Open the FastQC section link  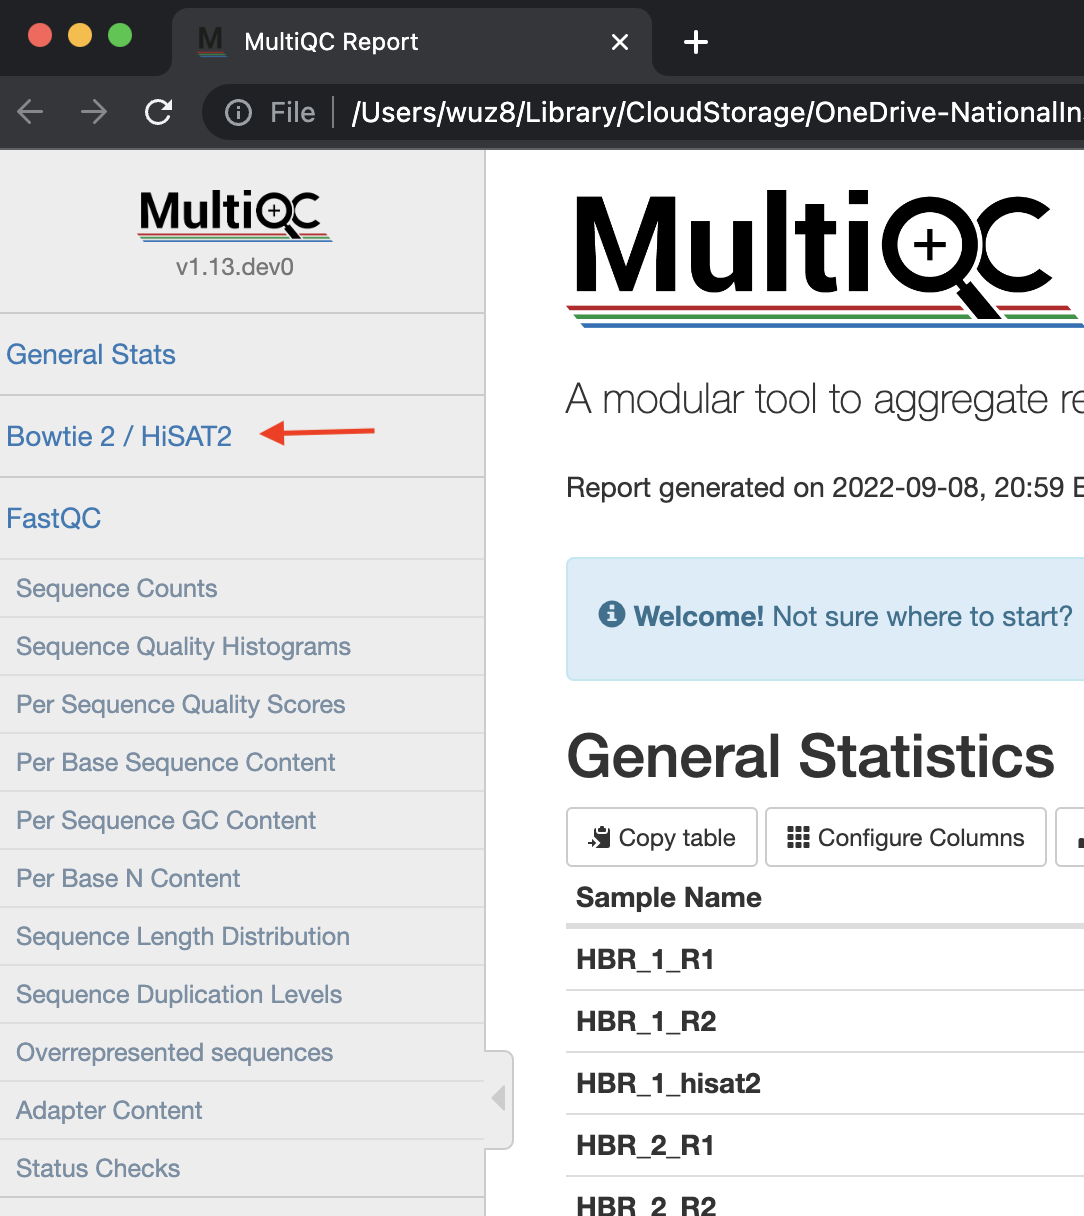pos(54,519)
